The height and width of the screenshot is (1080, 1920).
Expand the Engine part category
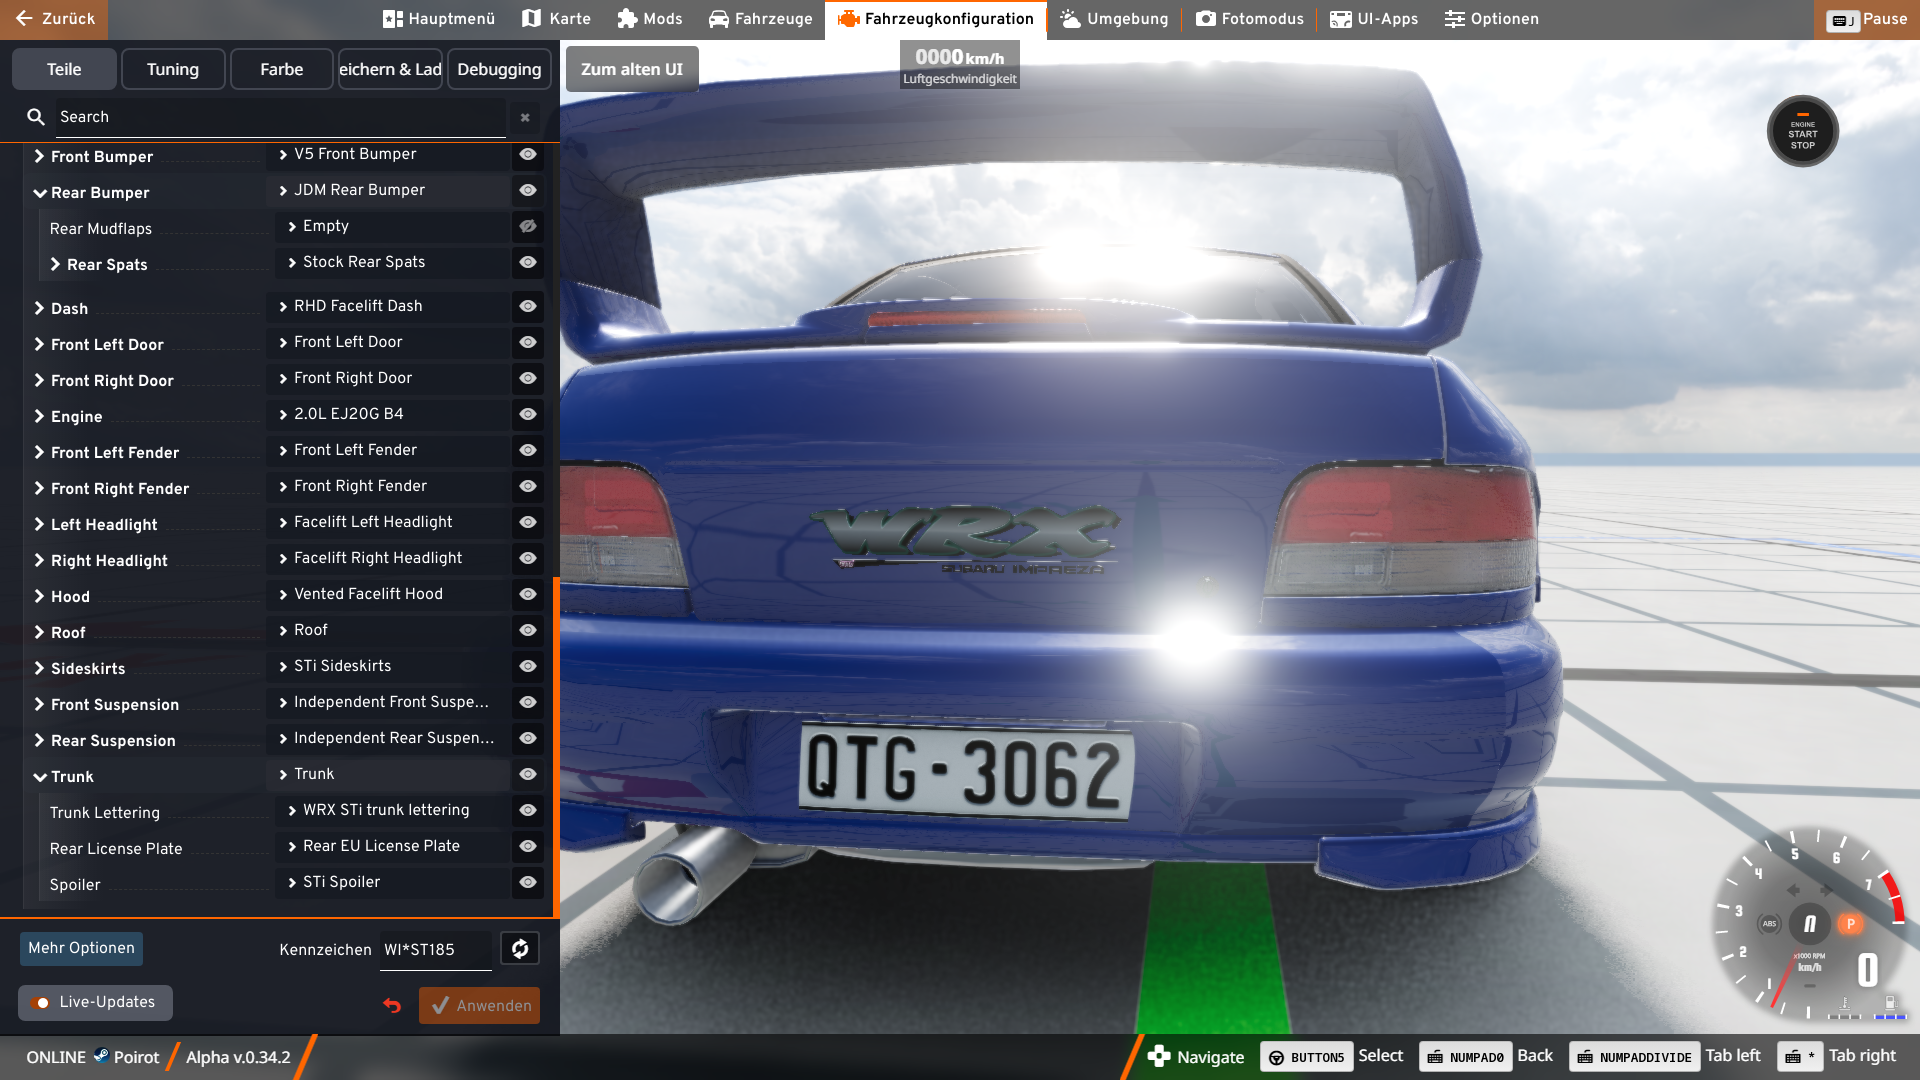pyautogui.click(x=40, y=417)
